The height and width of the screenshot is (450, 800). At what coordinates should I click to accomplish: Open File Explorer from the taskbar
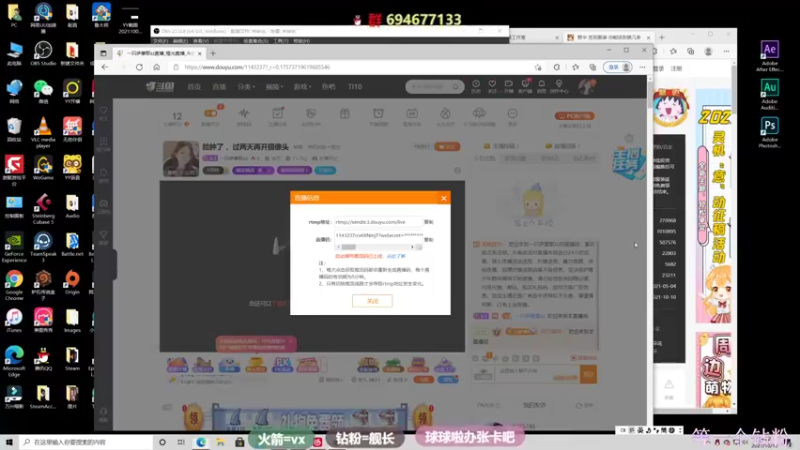click(220, 442)
